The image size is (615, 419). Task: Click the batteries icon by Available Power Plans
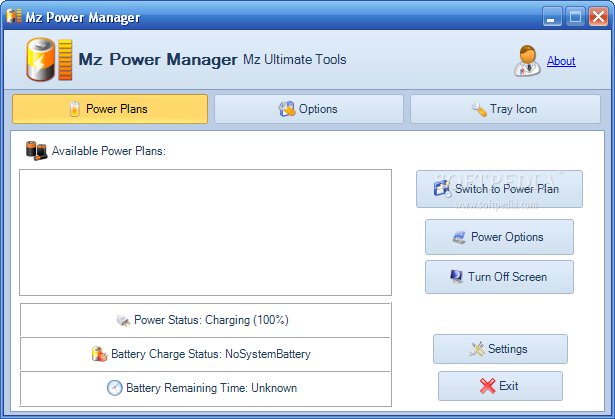point(36,151)
